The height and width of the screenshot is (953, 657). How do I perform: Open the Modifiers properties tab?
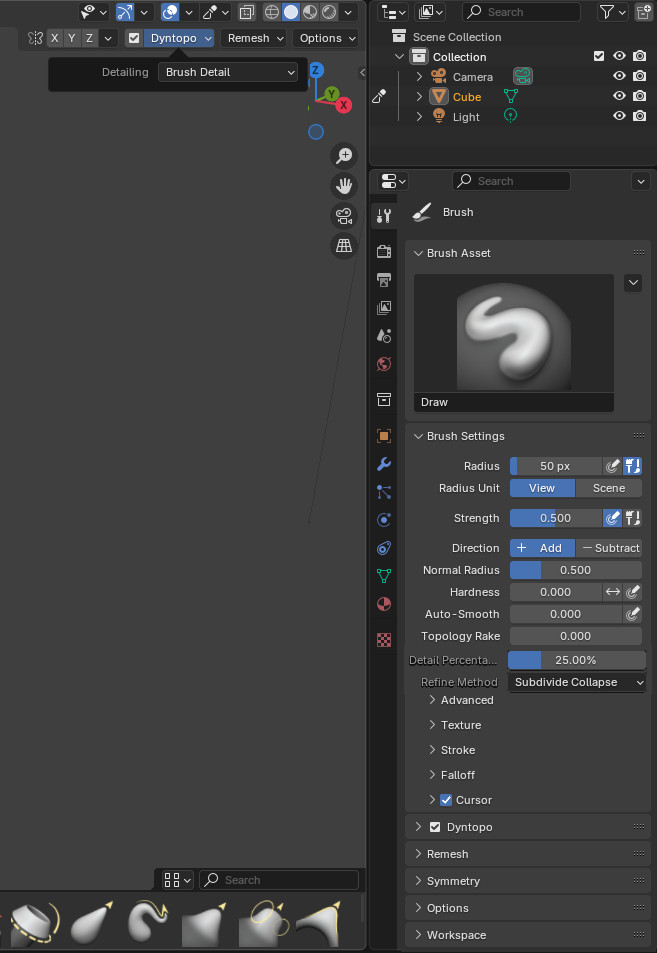coord(384,464)
